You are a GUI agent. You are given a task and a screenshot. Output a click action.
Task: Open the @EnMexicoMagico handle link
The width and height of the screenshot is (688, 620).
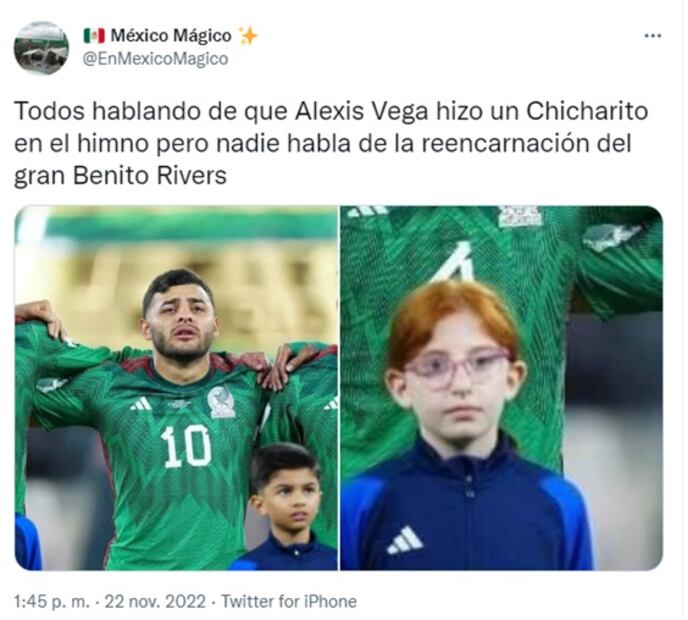click(155, 59)
